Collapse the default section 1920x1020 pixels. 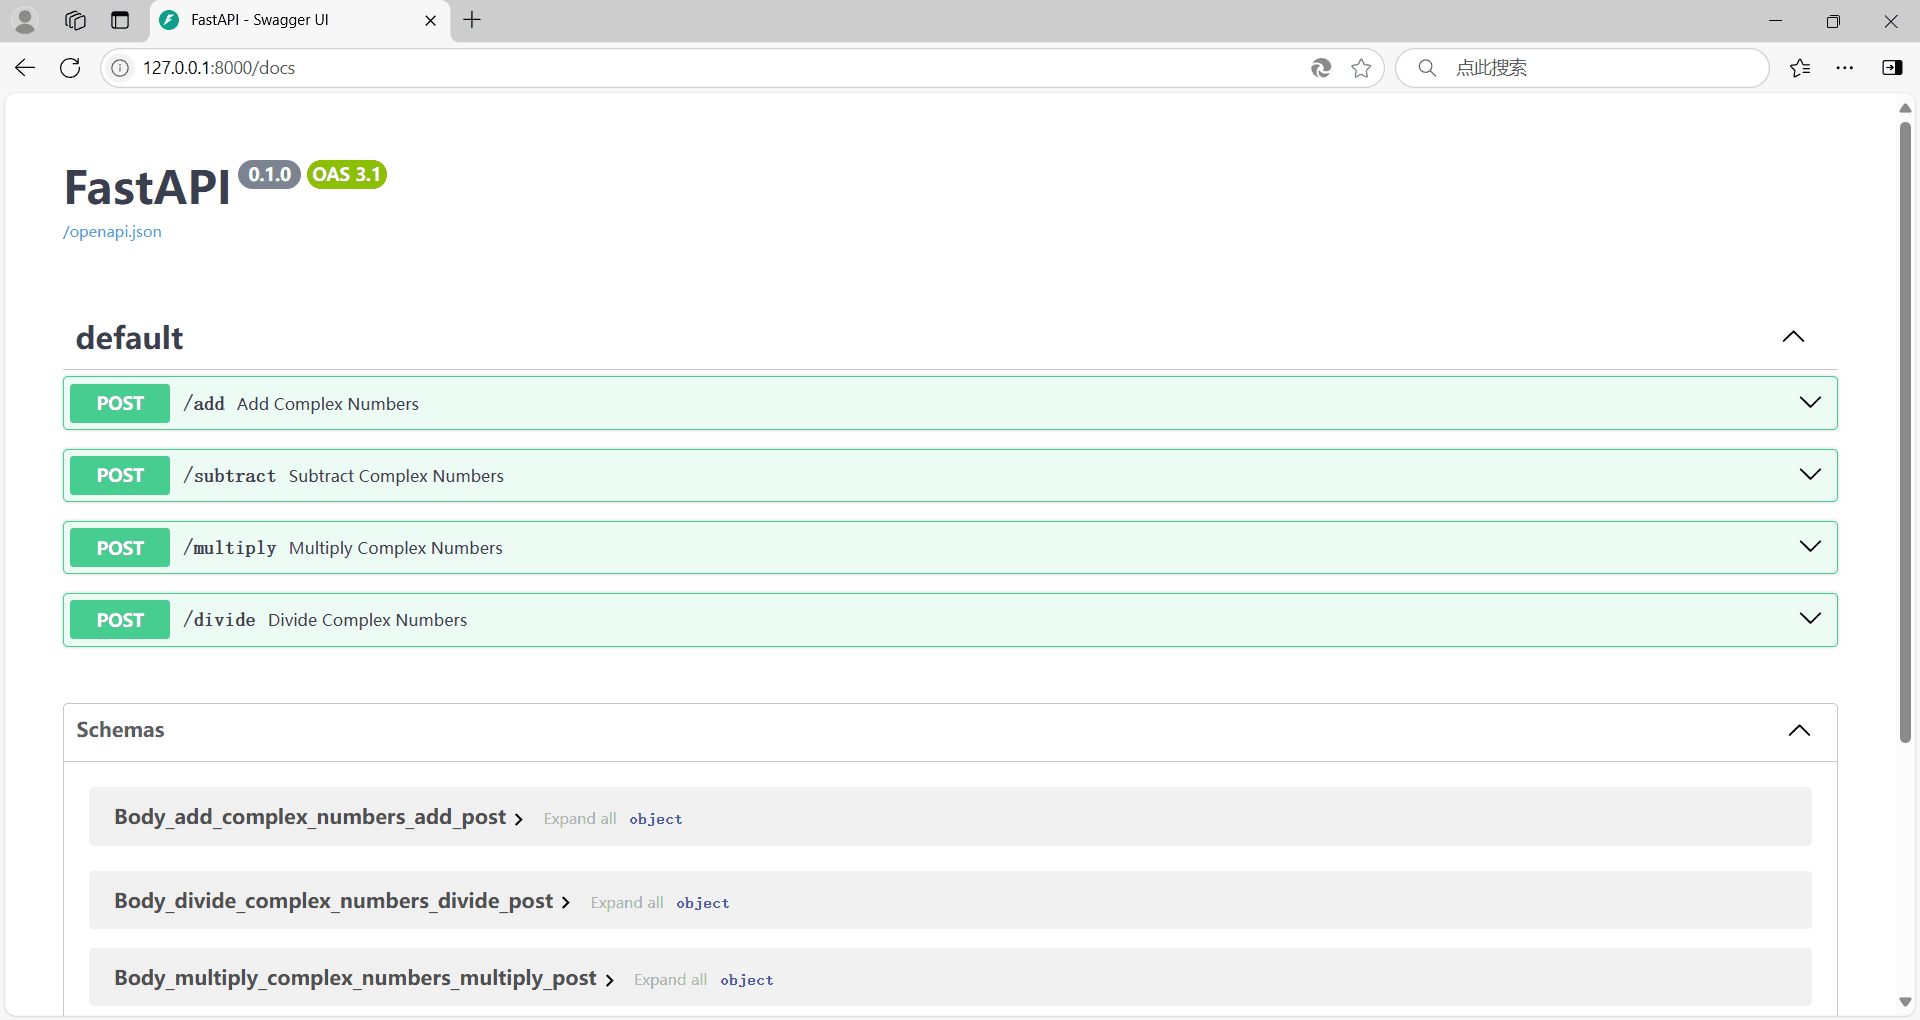[x=1794, y=337]
